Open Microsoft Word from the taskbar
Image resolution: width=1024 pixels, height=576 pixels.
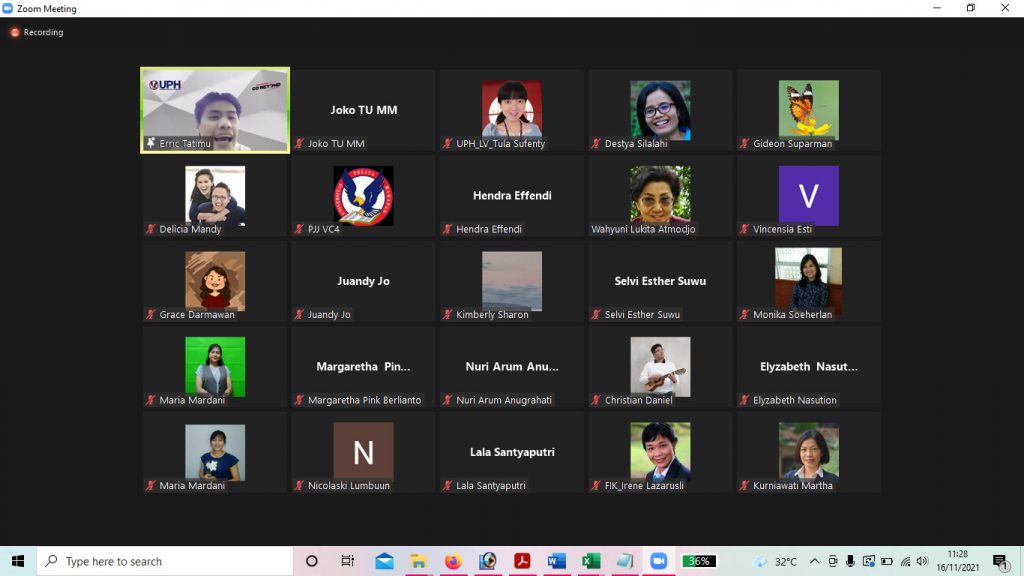tap(557, 561)
